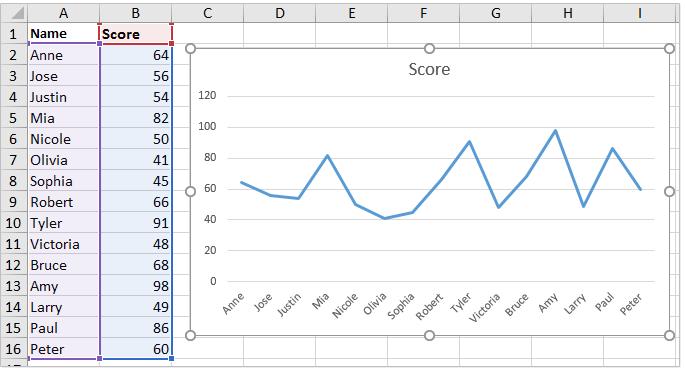
Task: Click the chart's left-middle resize handle
Action: [190, 191]
